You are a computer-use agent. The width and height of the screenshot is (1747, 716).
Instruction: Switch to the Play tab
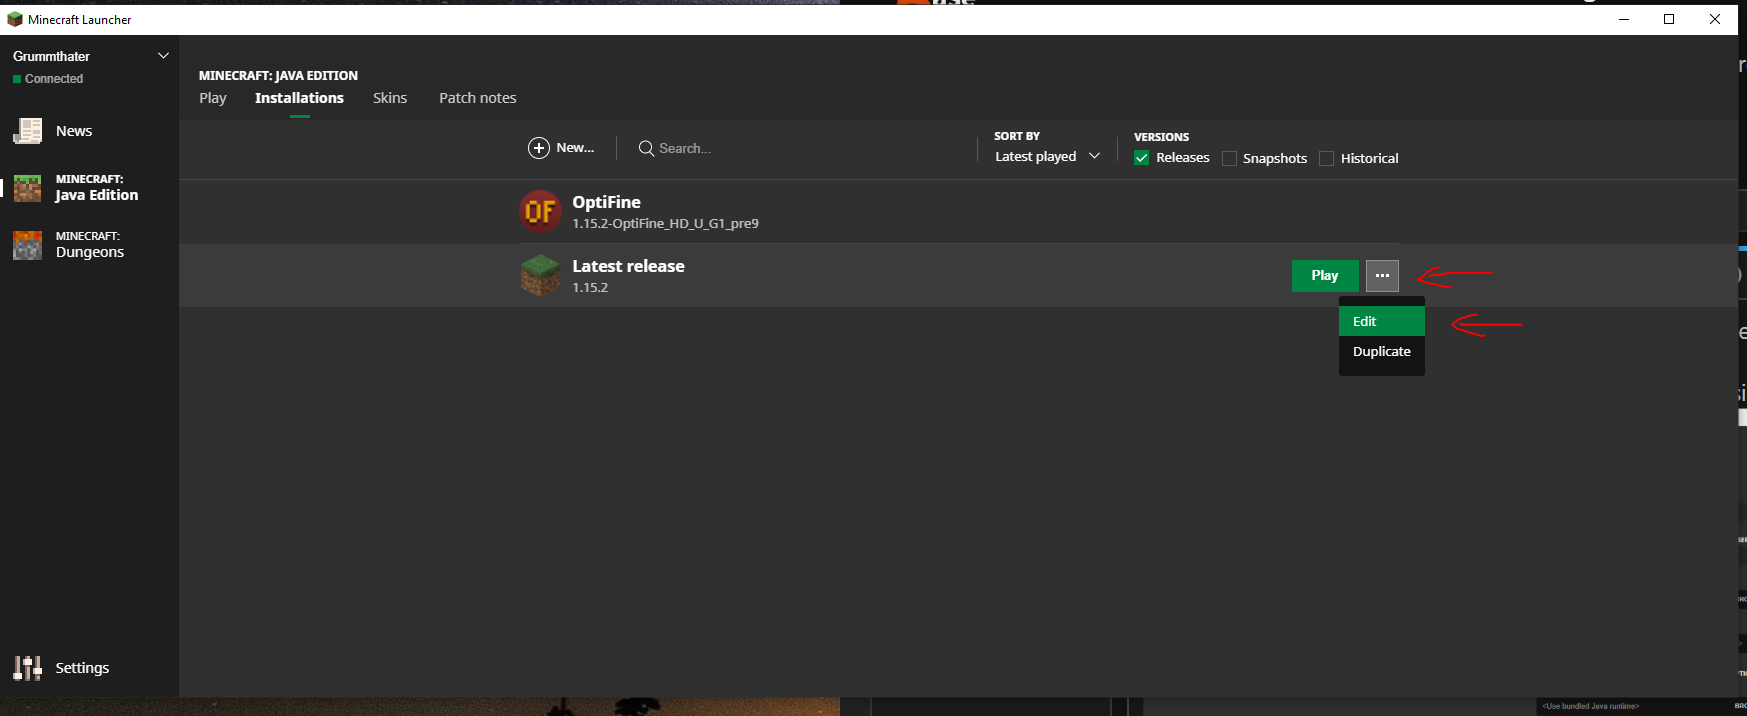(x=213, y=98)
